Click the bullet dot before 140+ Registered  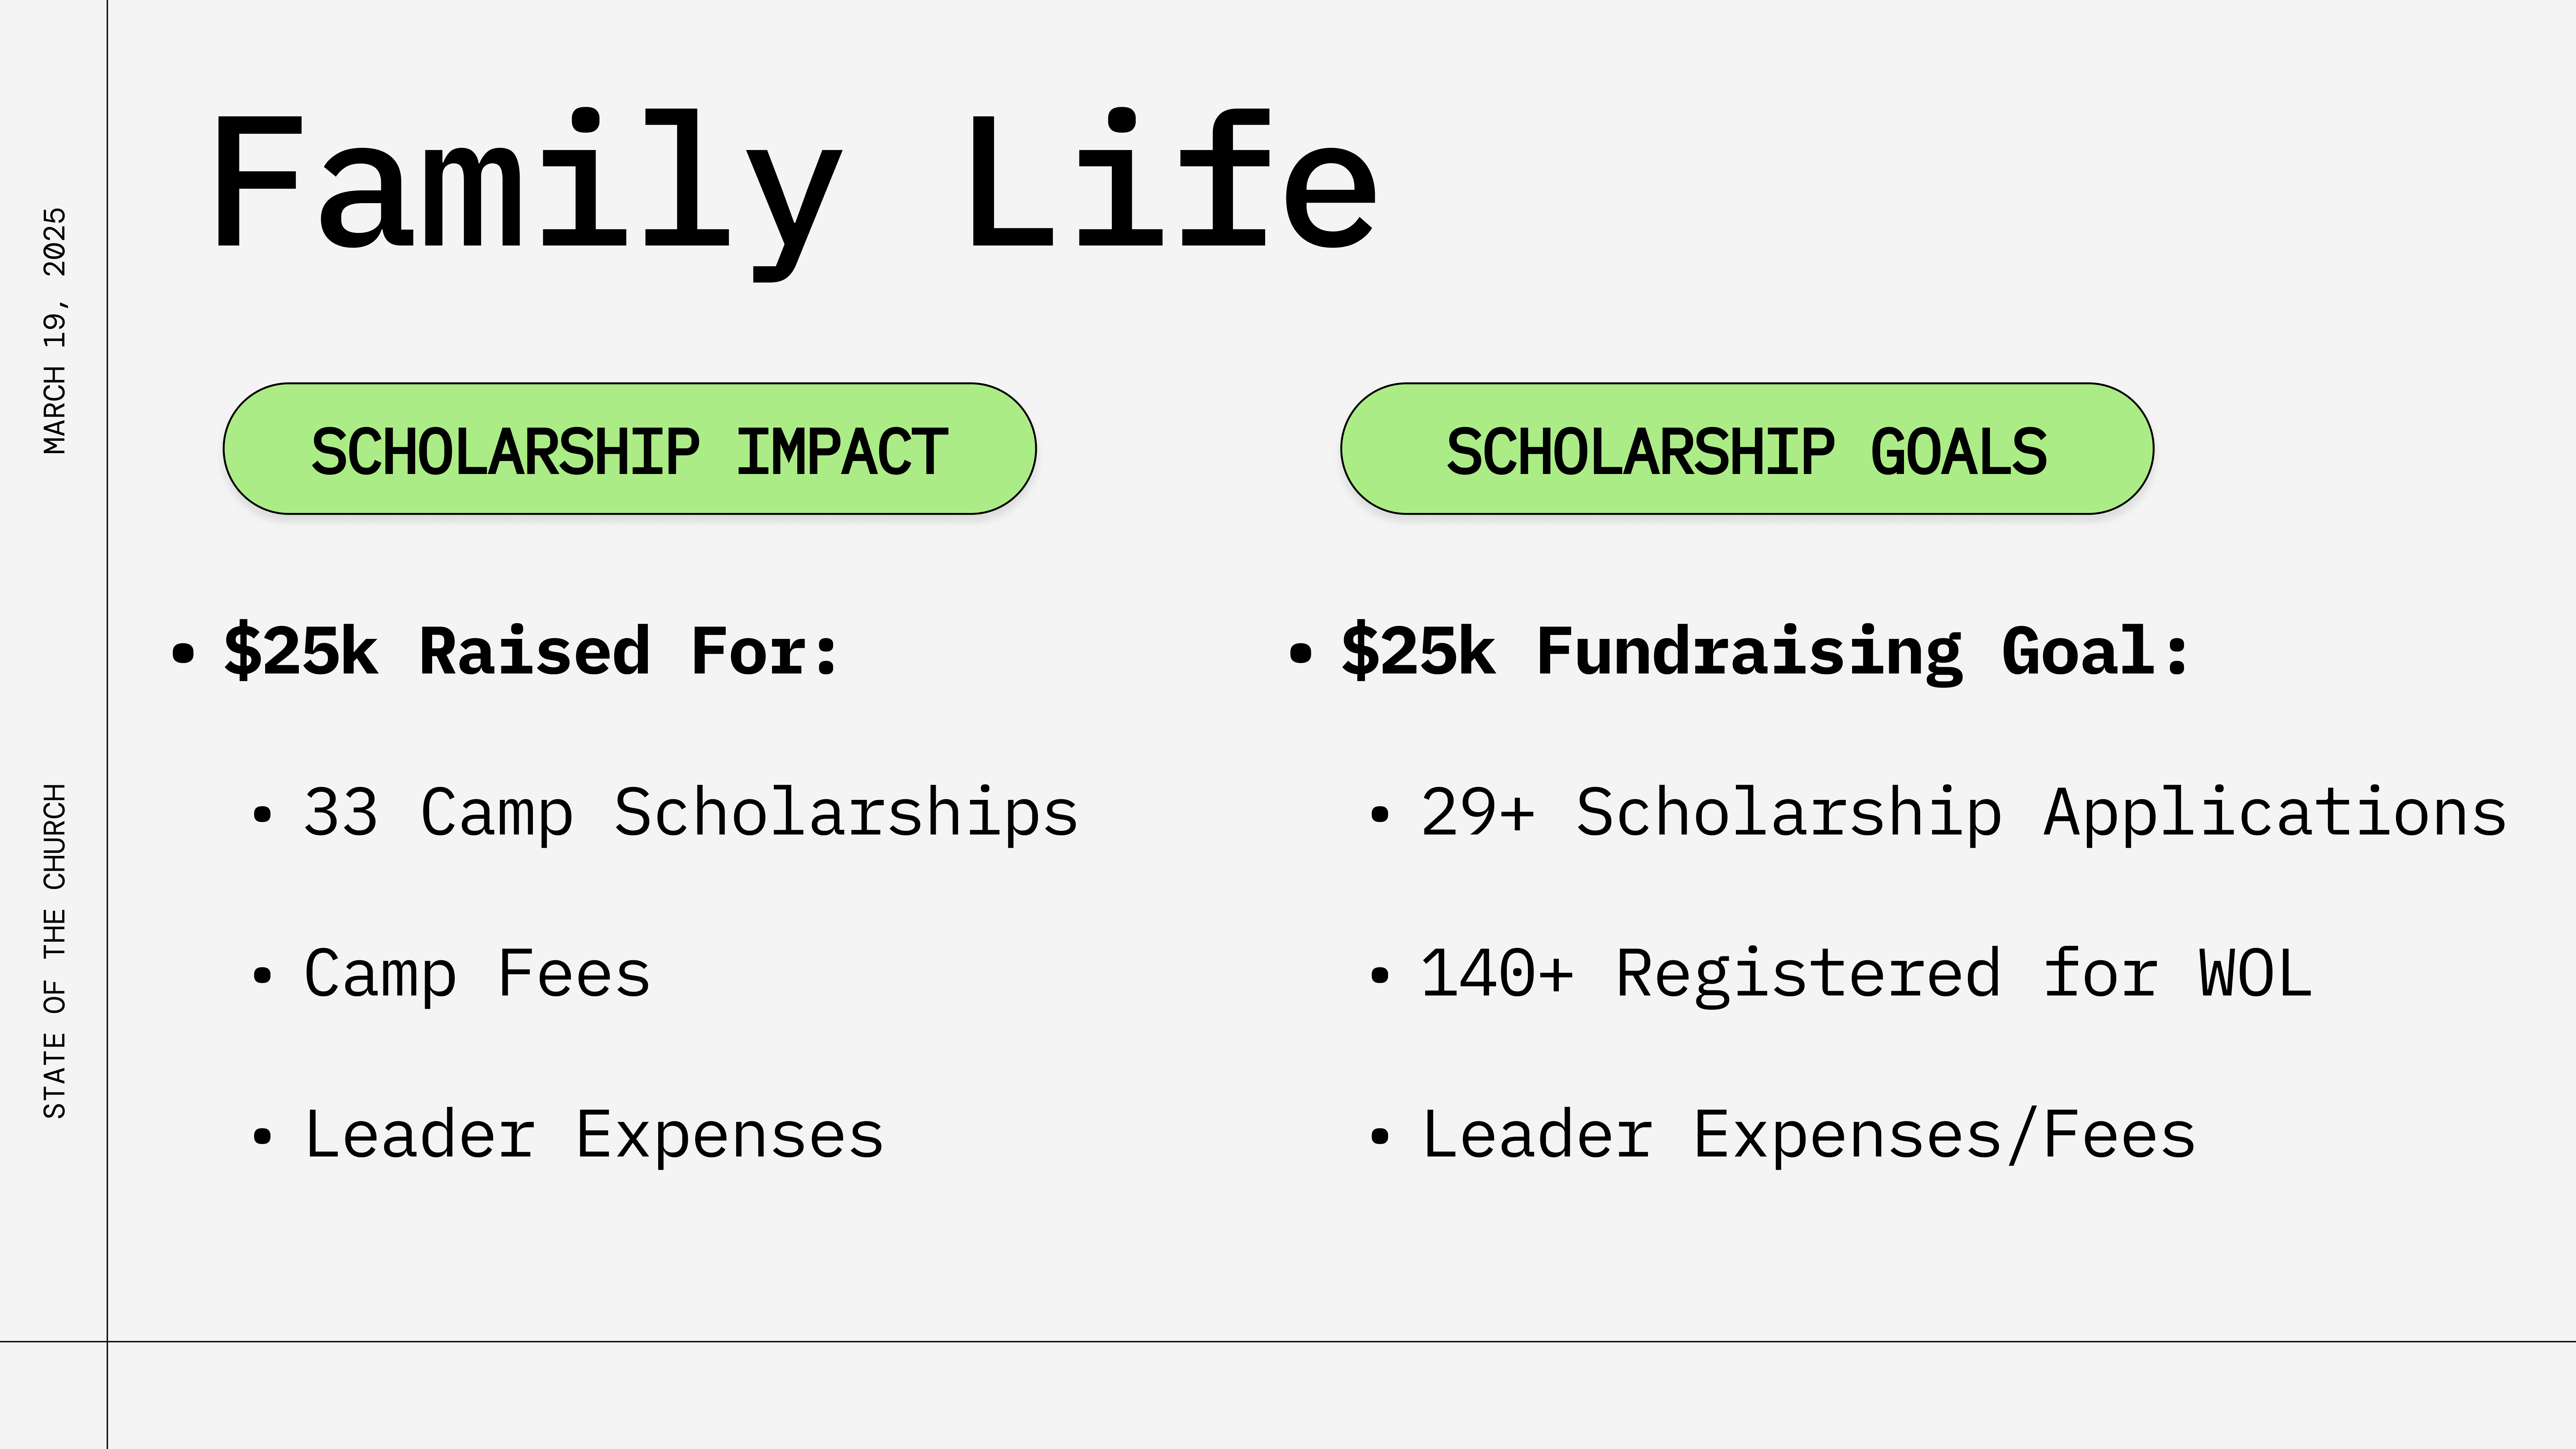(1380, 976)
